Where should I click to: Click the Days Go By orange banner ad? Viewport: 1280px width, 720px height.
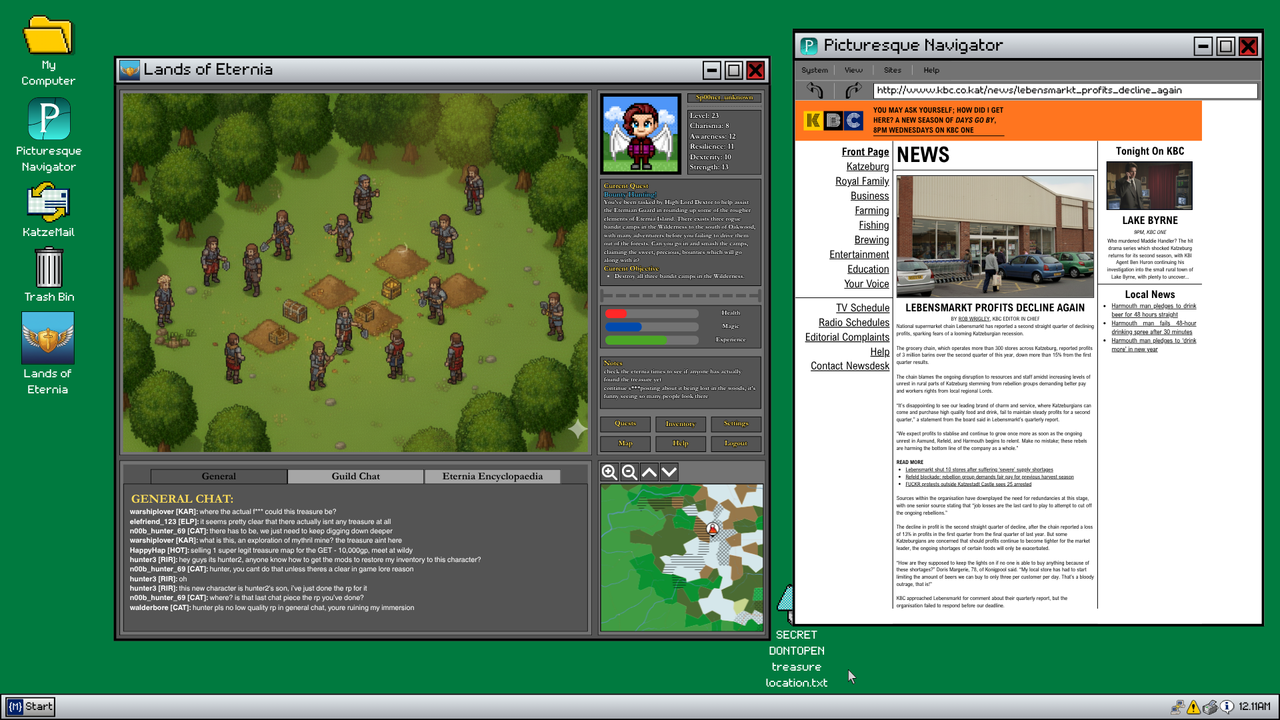pos(999,120)
